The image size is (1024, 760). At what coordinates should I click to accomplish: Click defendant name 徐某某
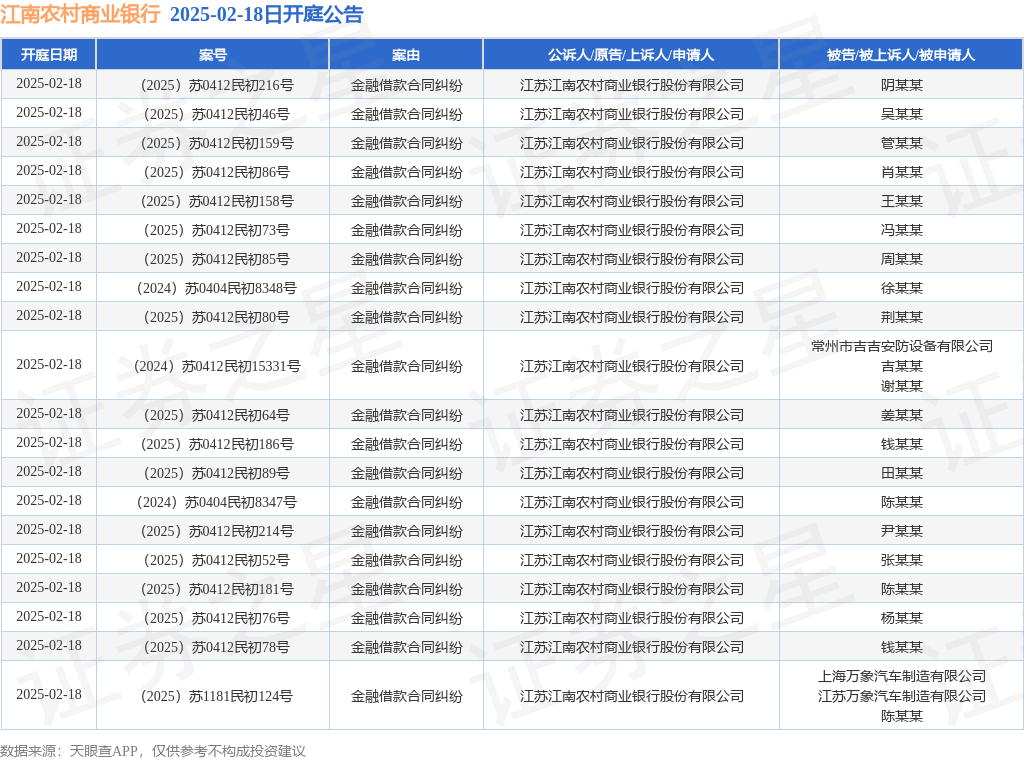coord(901,288)
